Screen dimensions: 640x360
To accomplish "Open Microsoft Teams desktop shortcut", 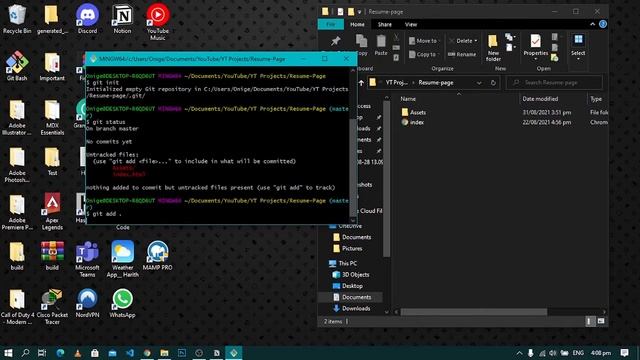I will 87,259.
